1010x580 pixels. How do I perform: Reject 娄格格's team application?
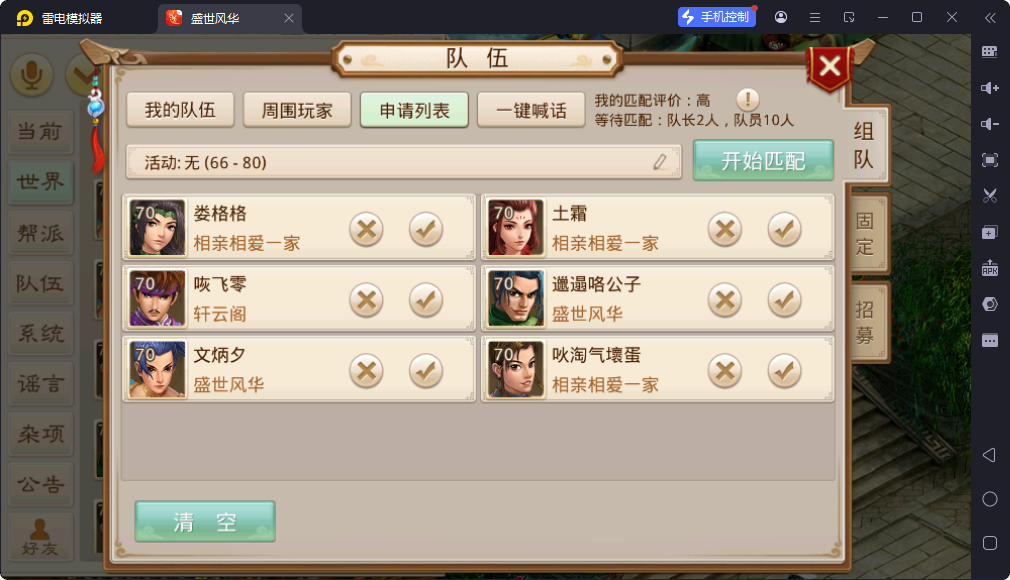pyautogui.click(x=367, y=229)
